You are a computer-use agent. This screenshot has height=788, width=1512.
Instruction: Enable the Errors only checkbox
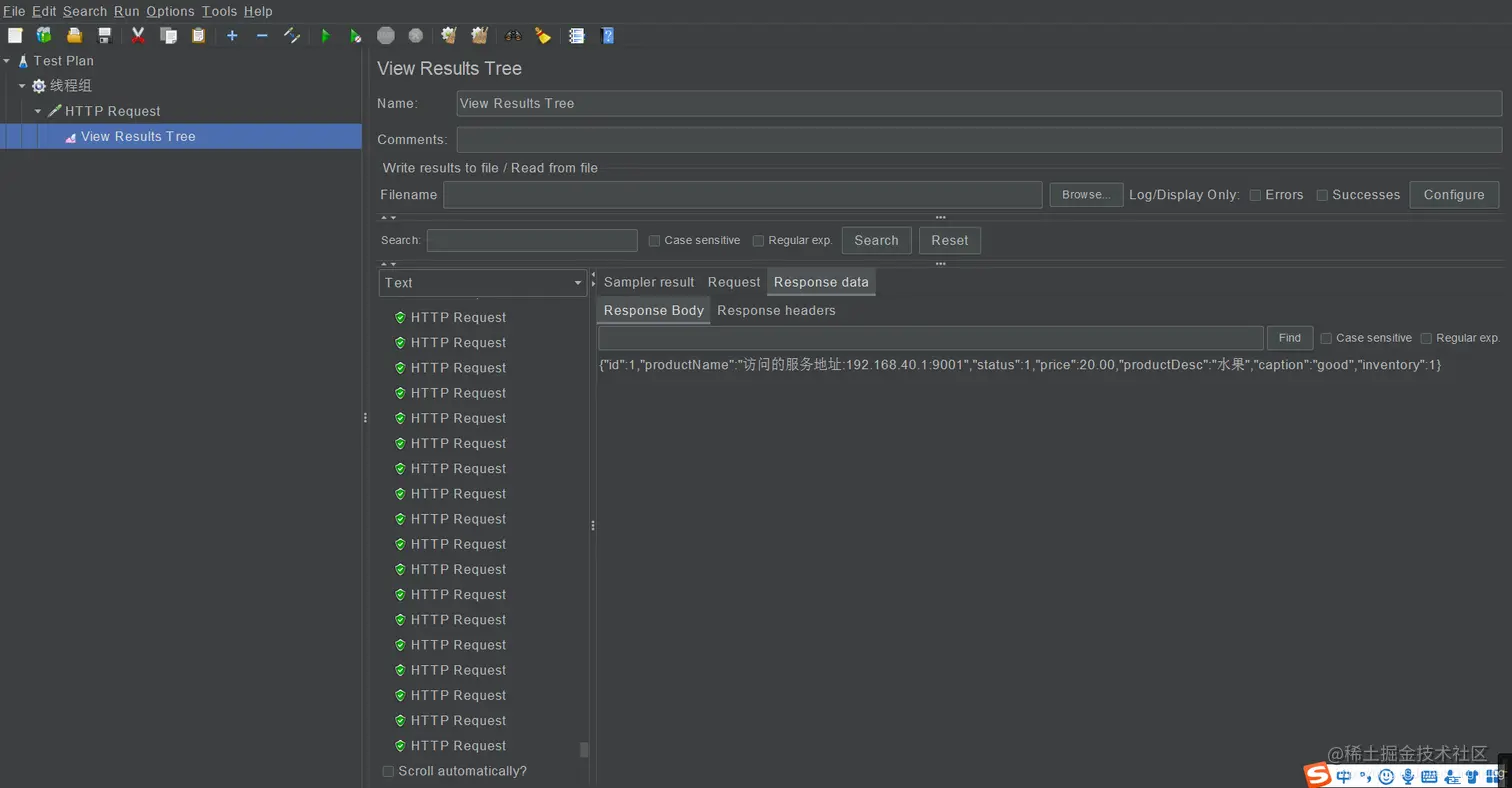1255,195
